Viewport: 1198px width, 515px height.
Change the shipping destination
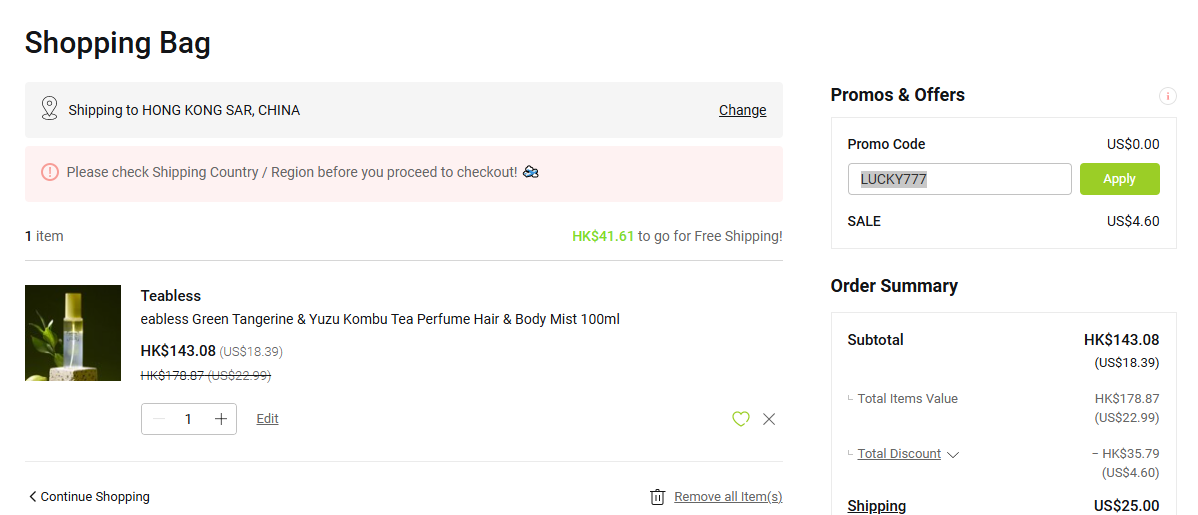coord(742,110)
